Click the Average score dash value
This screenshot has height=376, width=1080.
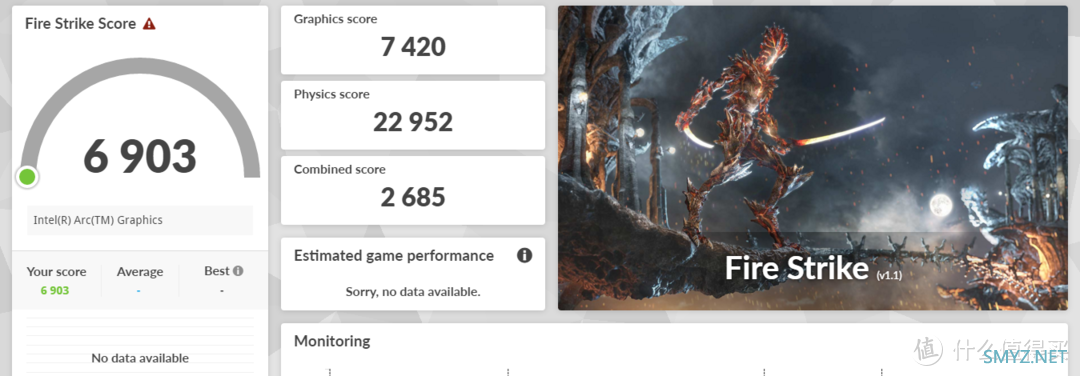138,291
